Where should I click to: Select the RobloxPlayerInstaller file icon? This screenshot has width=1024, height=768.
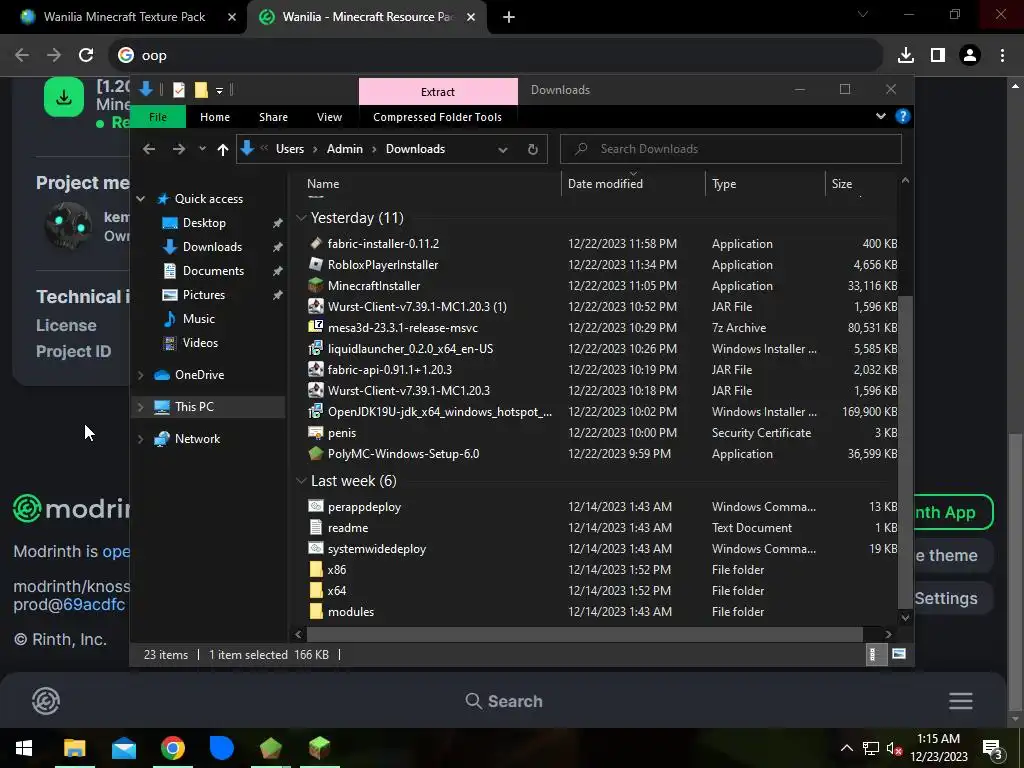pos(316,264)
